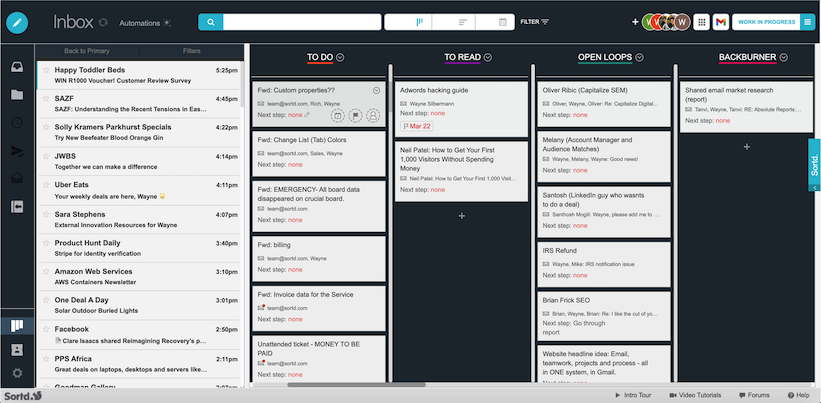This screenshot has width=821, height=403.
Task: Start the Intro Tour
Action: 633,395
